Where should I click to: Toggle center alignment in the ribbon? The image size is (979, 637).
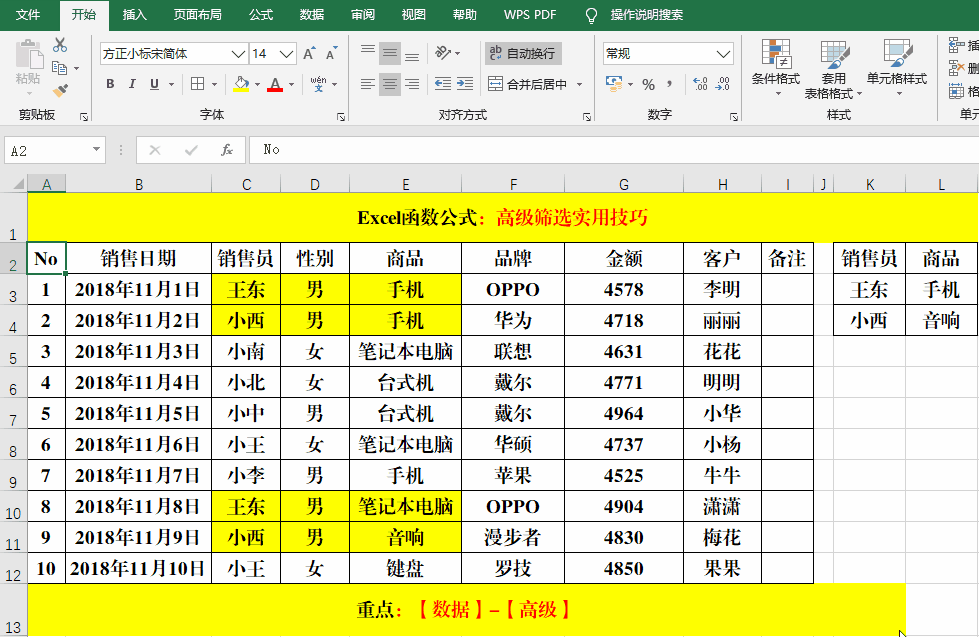tap(389, 85)
